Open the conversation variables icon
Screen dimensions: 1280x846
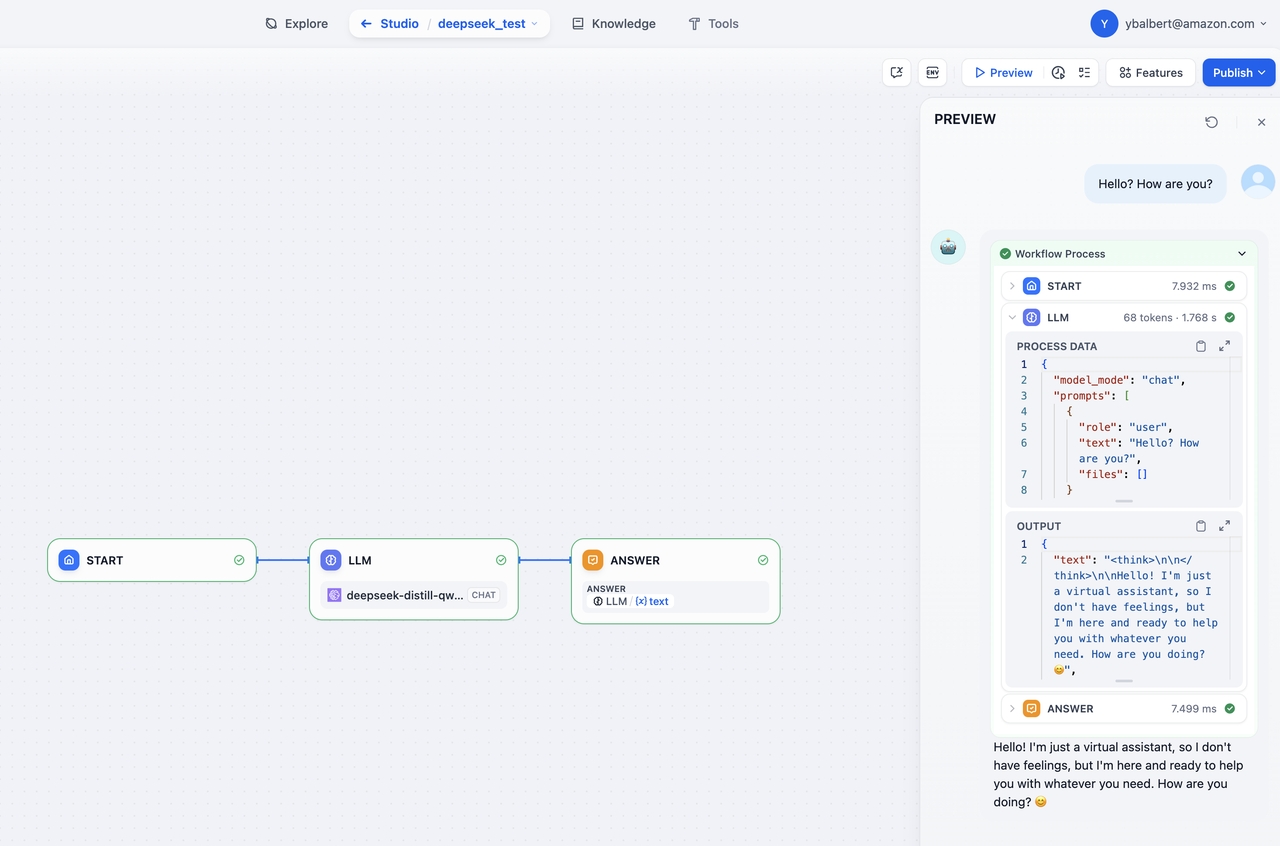tap(897, 73)
